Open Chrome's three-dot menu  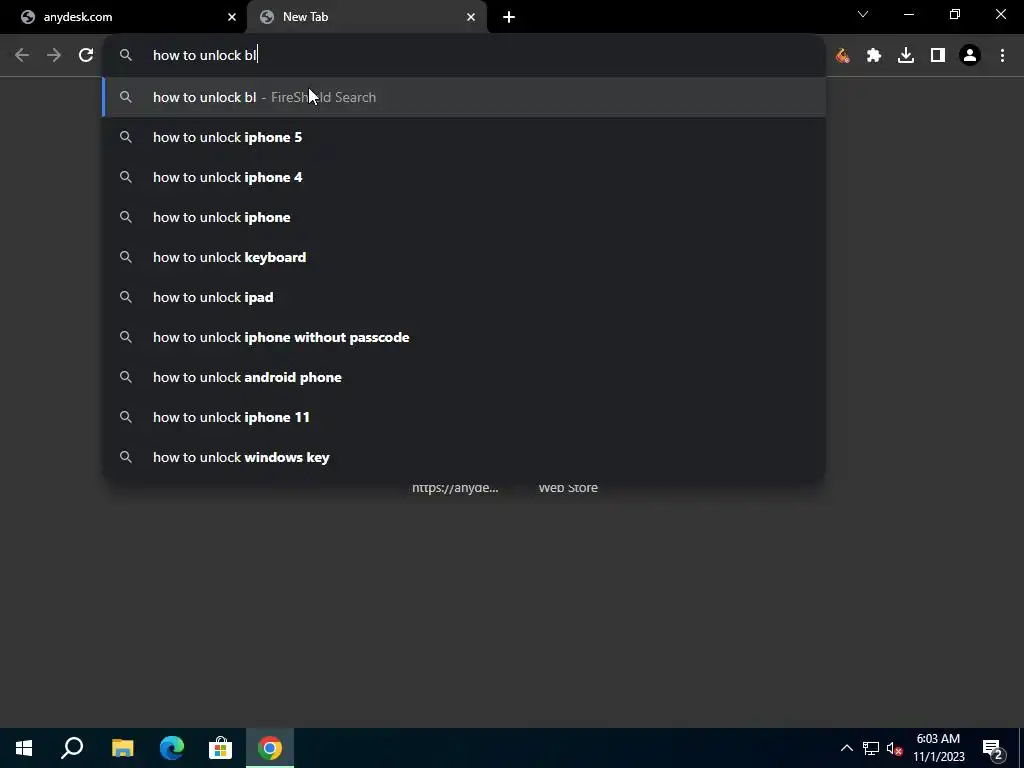click(x=1002, y=56)
